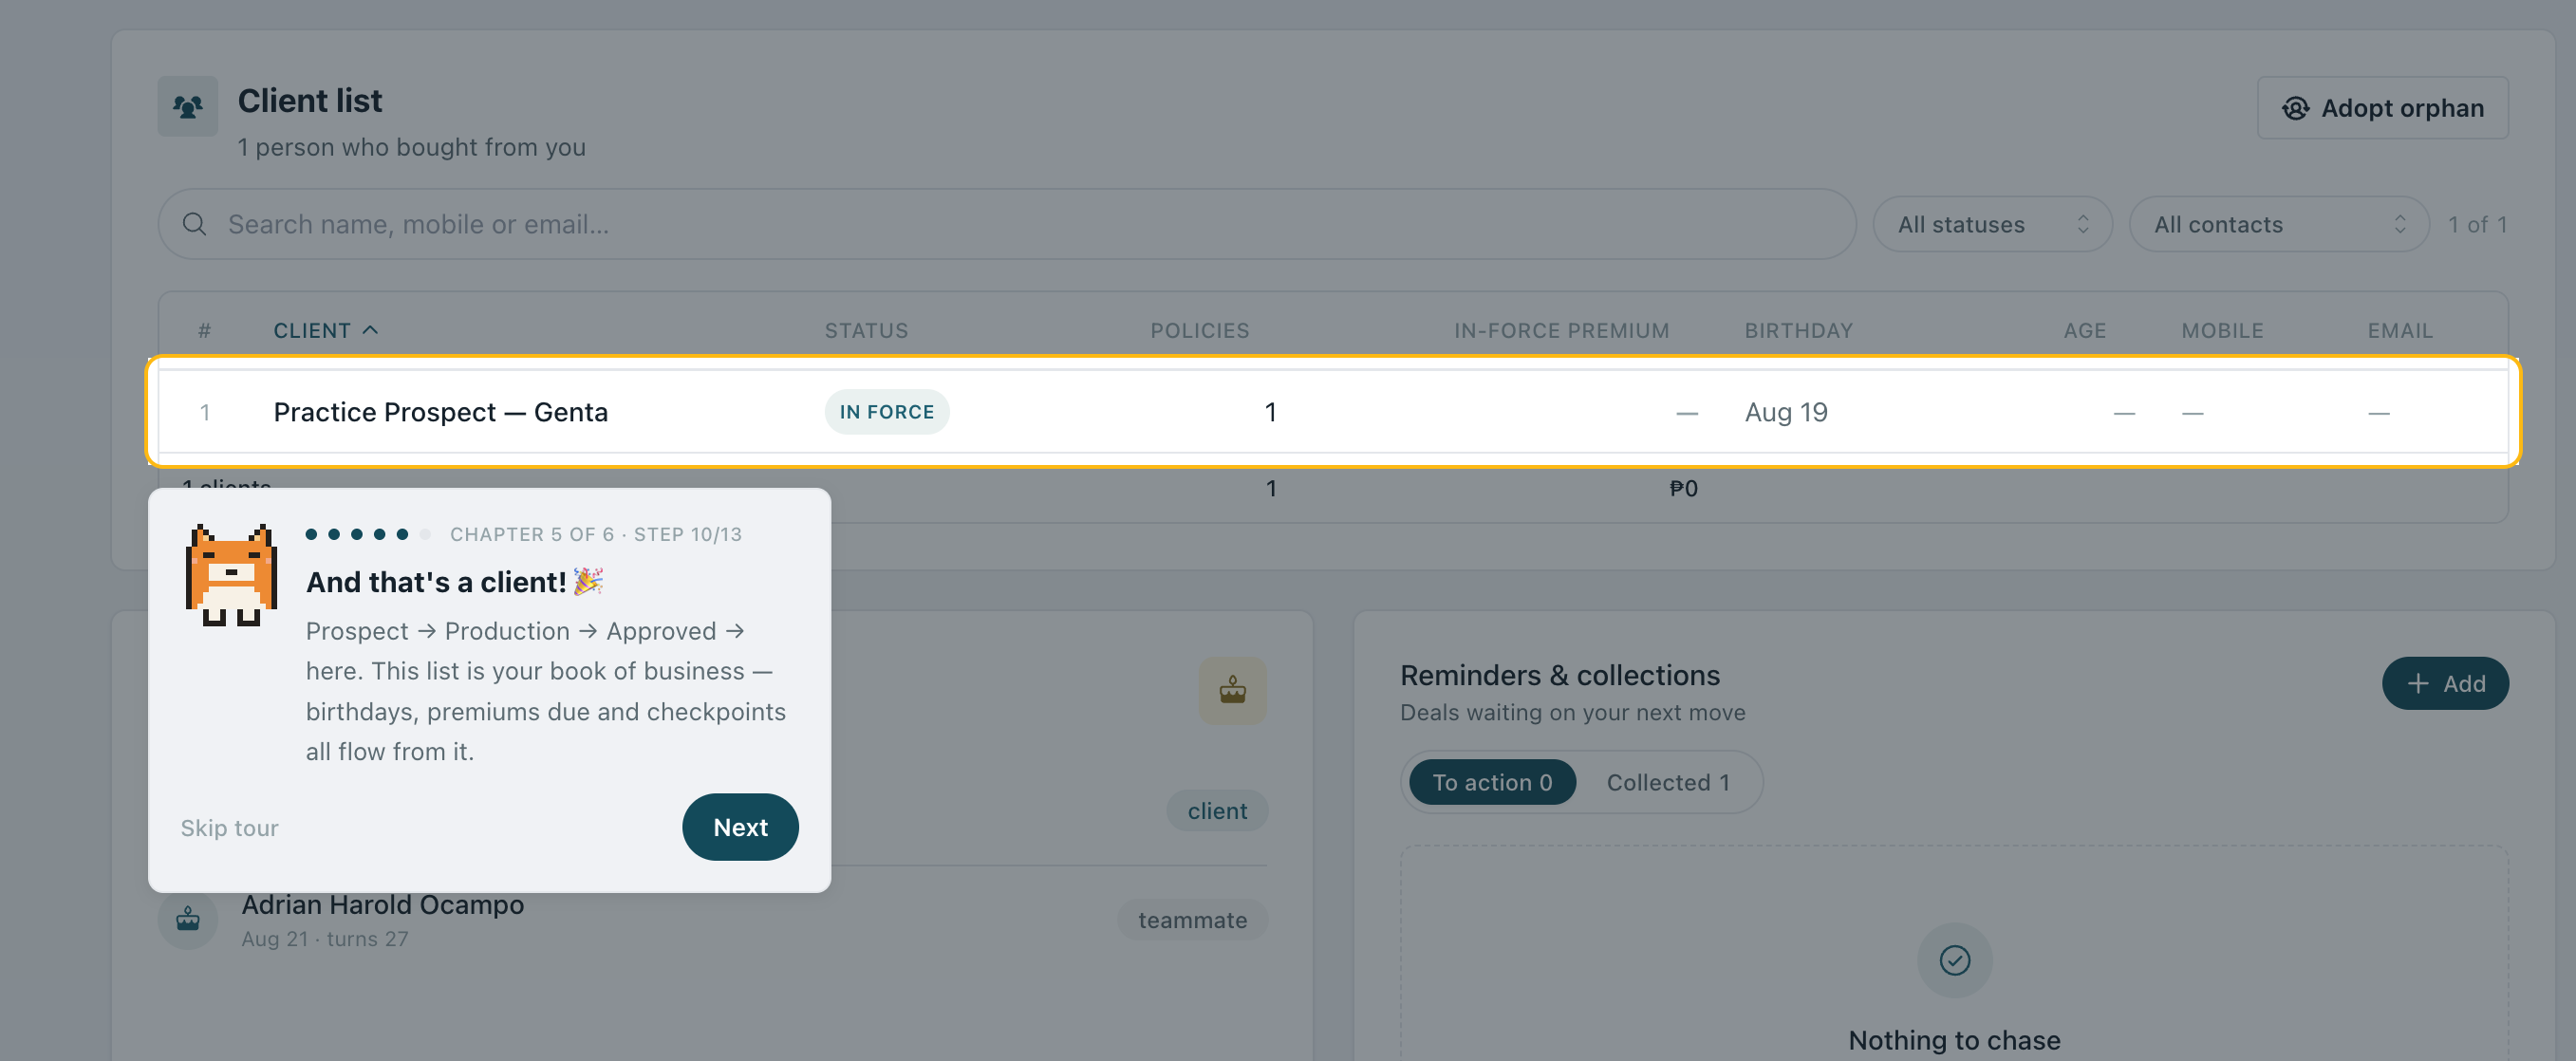
Task: Click the IN FORCE status badge
Action: [x=886, y=411]
